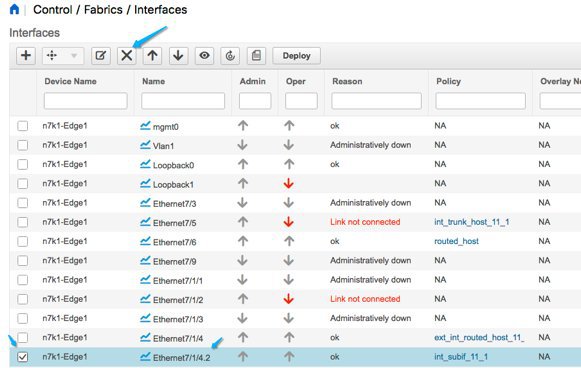Click the interface history document icon

256,56
